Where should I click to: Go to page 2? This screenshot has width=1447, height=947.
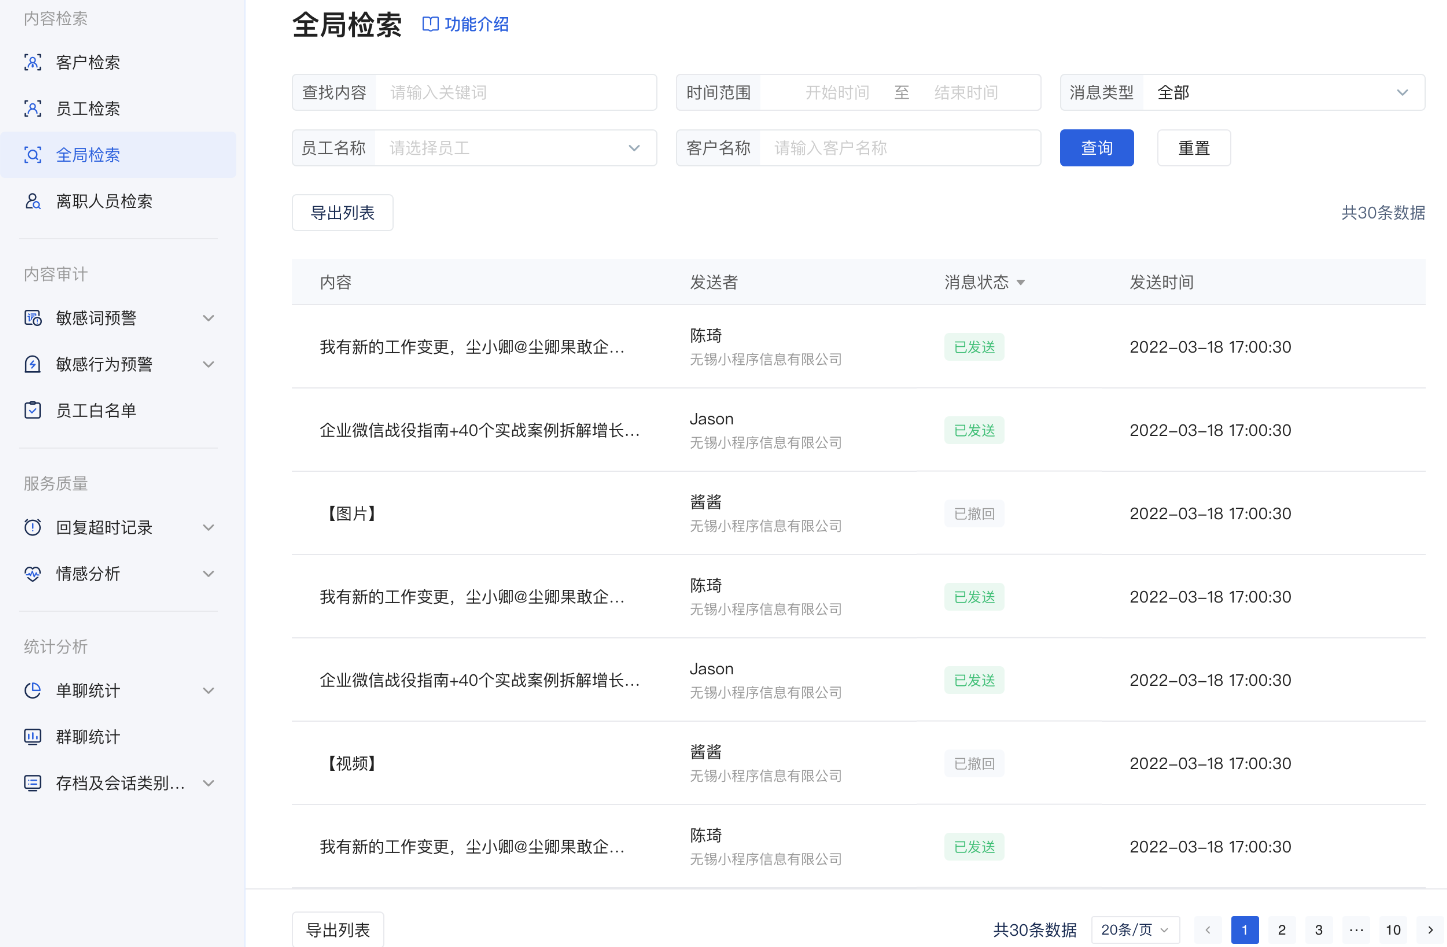click(x=1282, y=930)
